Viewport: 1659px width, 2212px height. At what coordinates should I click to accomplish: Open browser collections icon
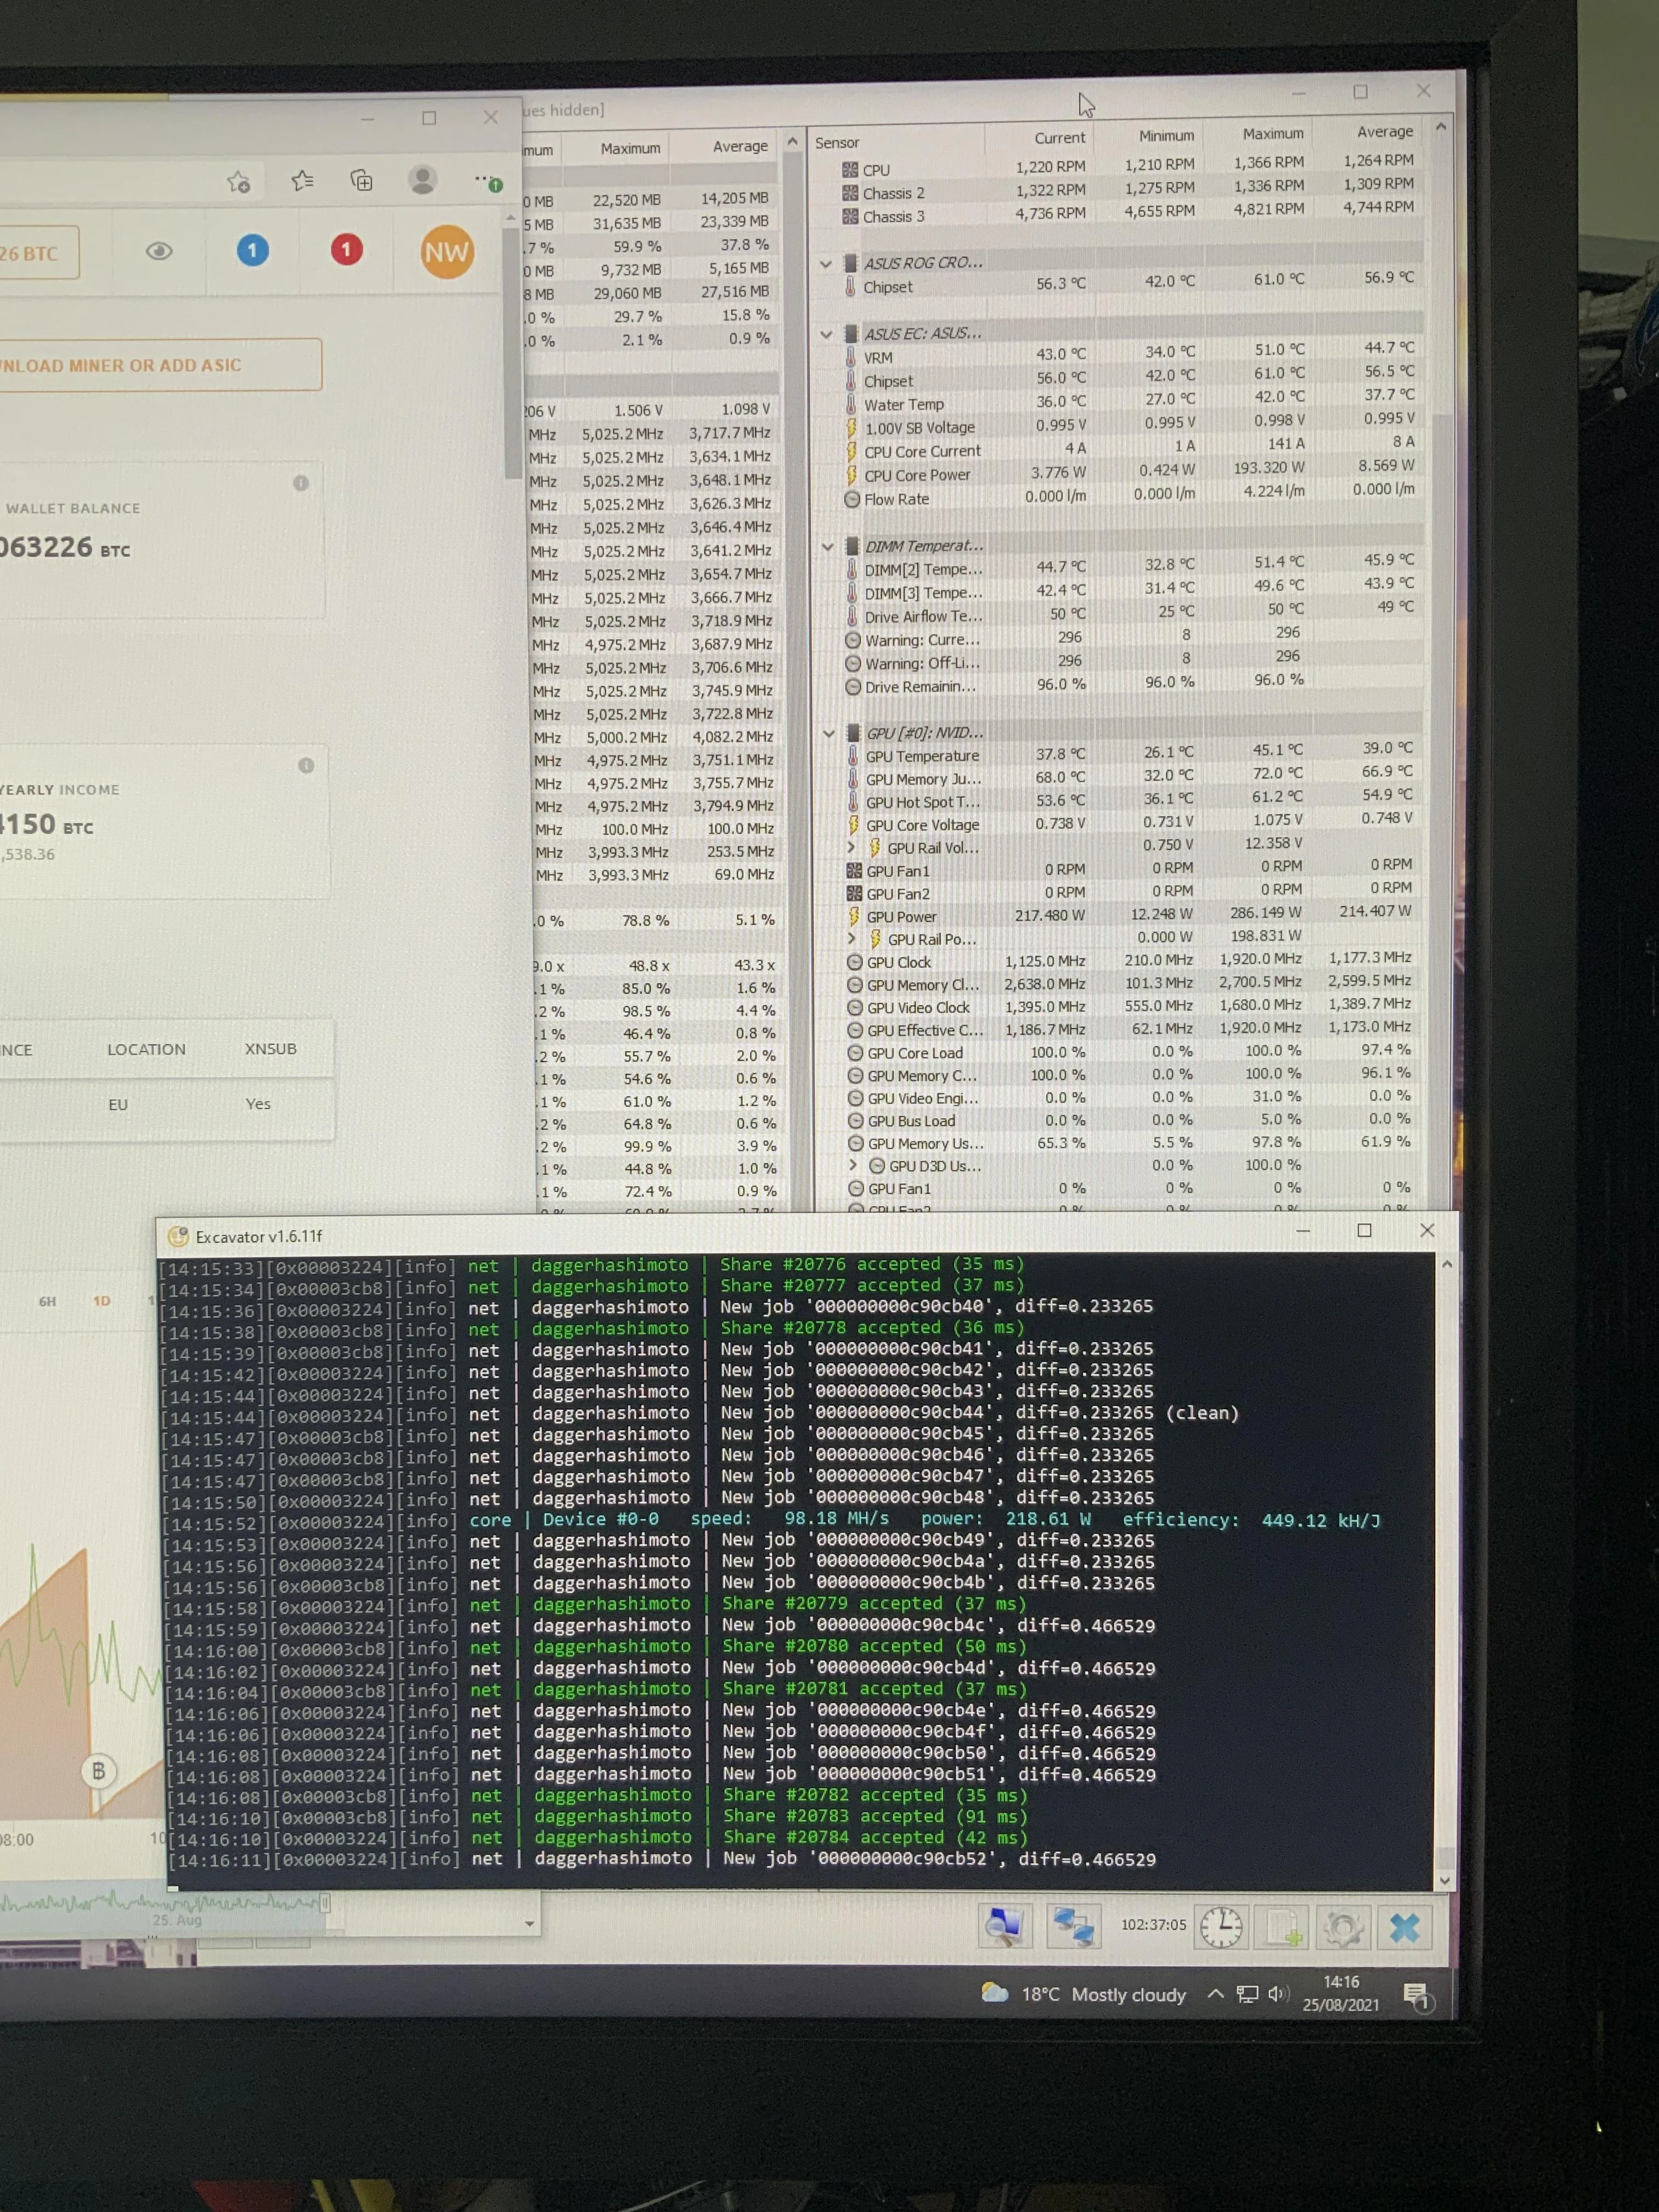[x=362, y=180]
